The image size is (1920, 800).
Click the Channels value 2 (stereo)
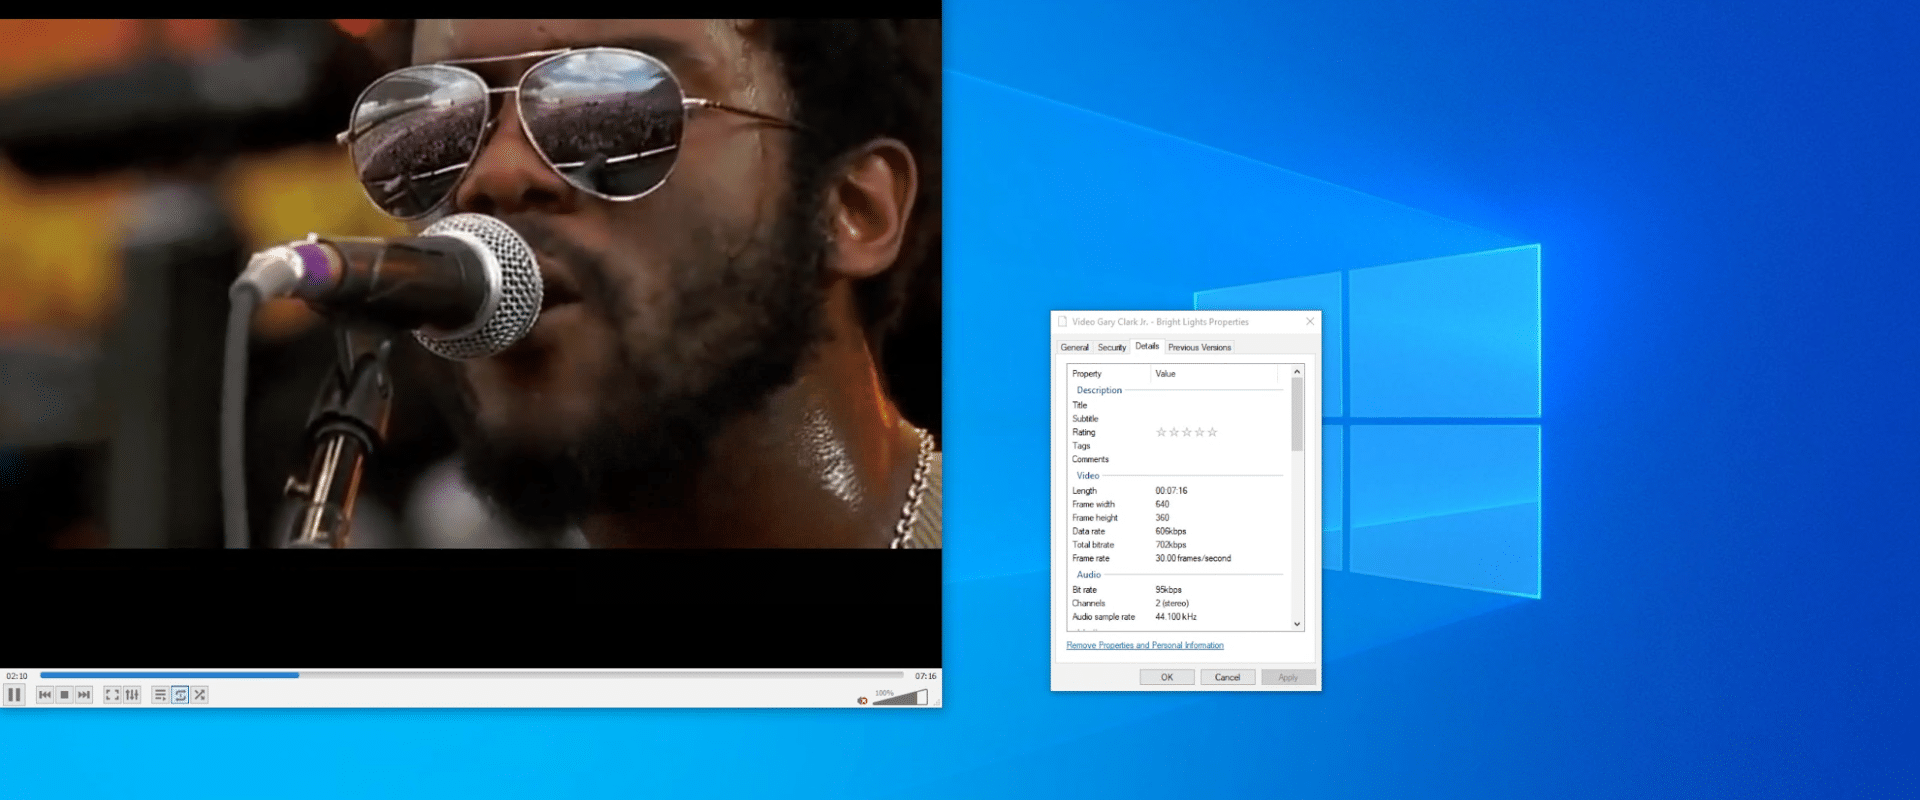[1172, 604]
